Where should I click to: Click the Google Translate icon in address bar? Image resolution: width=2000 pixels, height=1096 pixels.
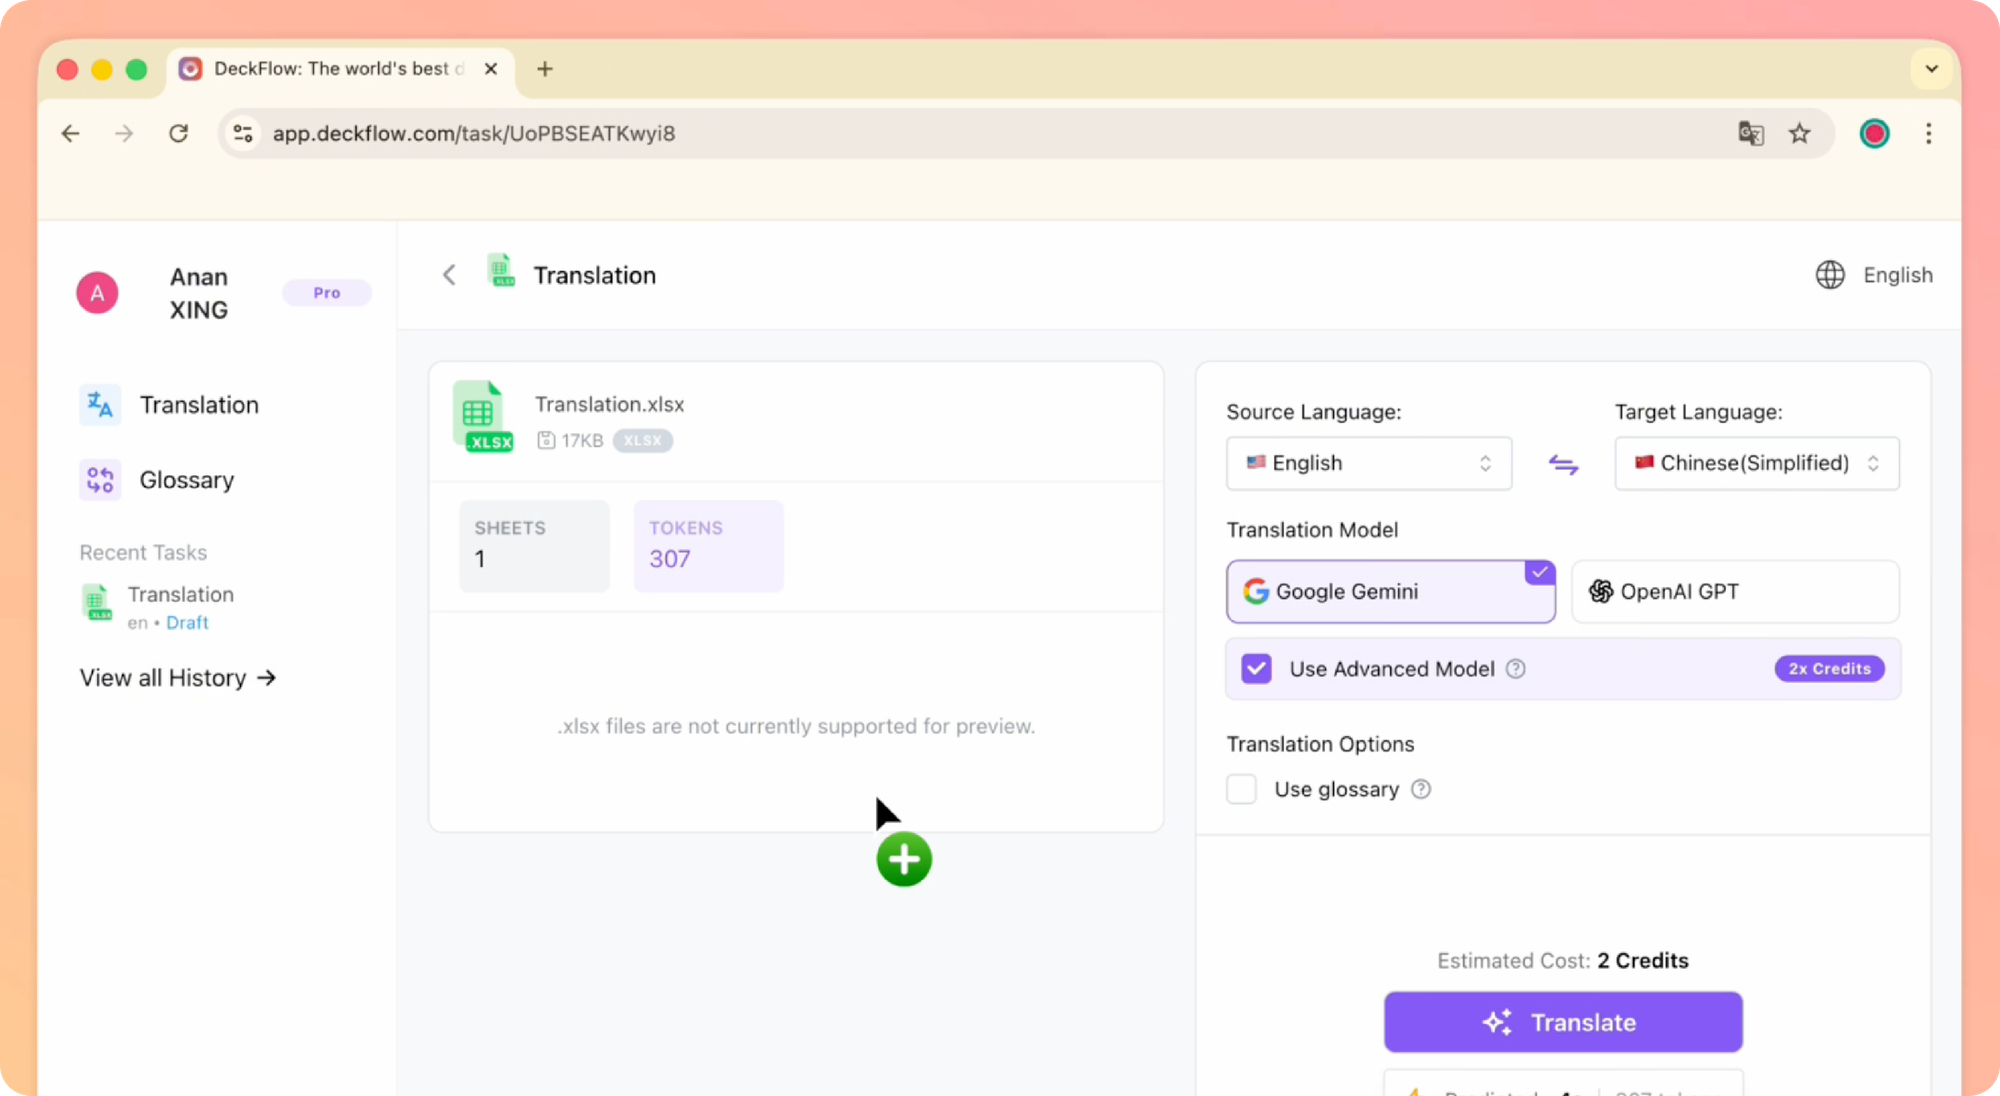pos(1750,133)
